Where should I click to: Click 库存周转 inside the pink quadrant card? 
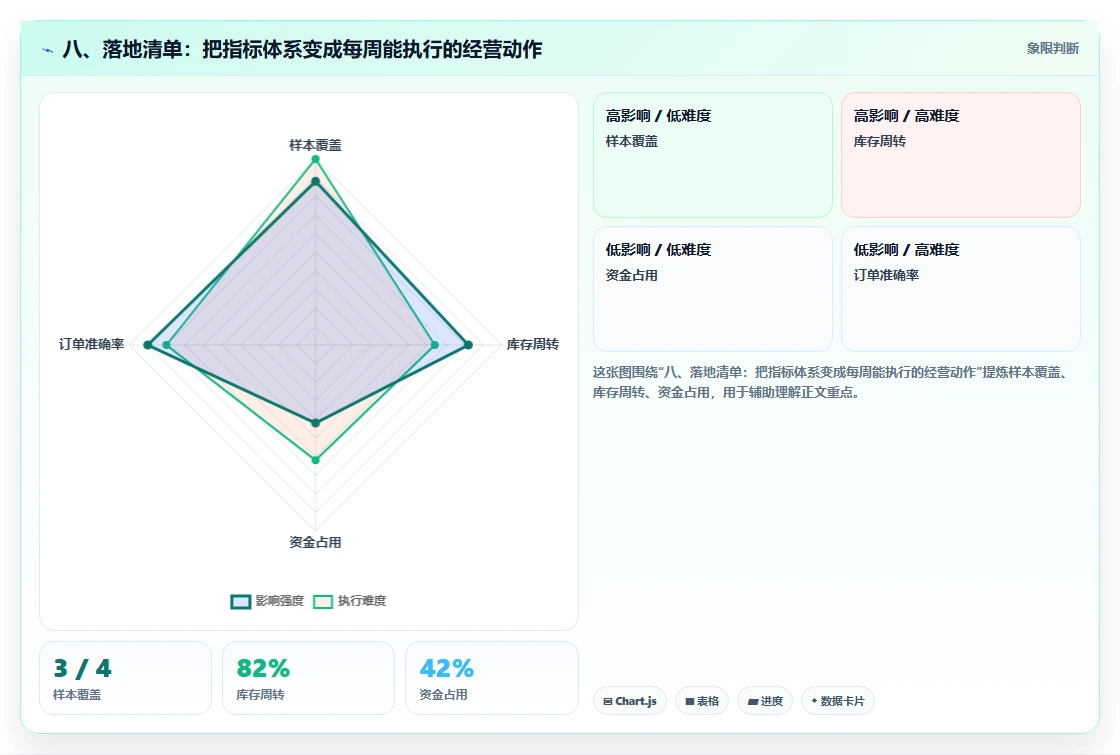coord(879,141)
